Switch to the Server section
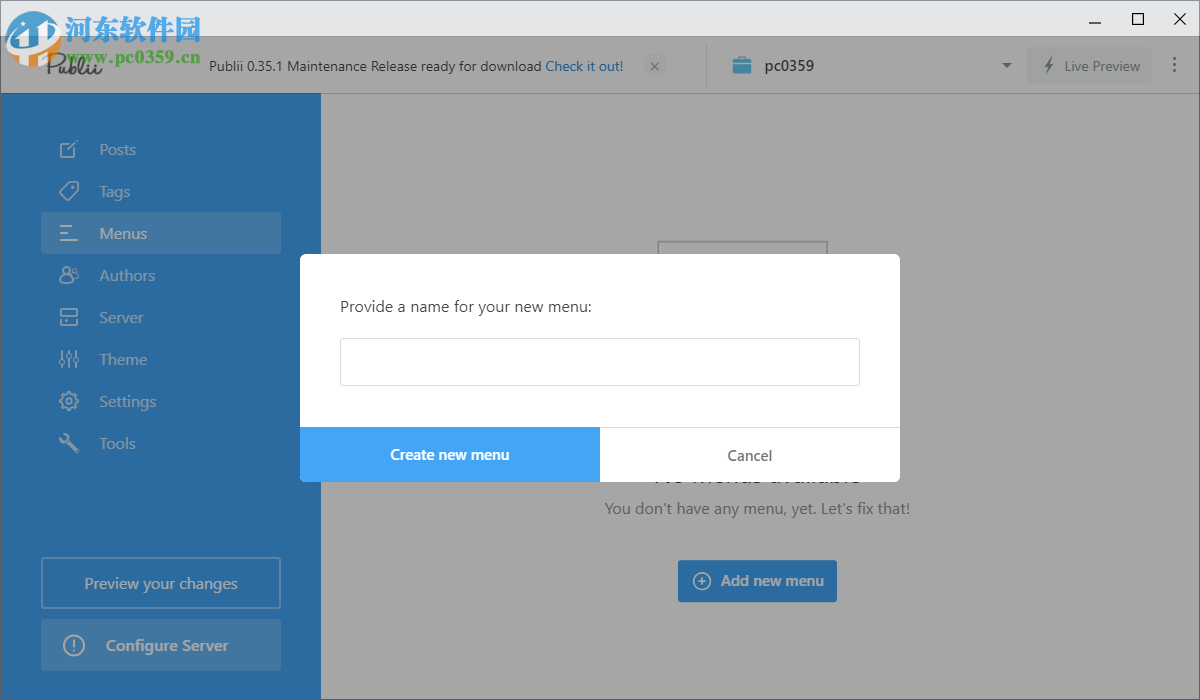The height and width of the screenshot is (700, 1200). 161,317
